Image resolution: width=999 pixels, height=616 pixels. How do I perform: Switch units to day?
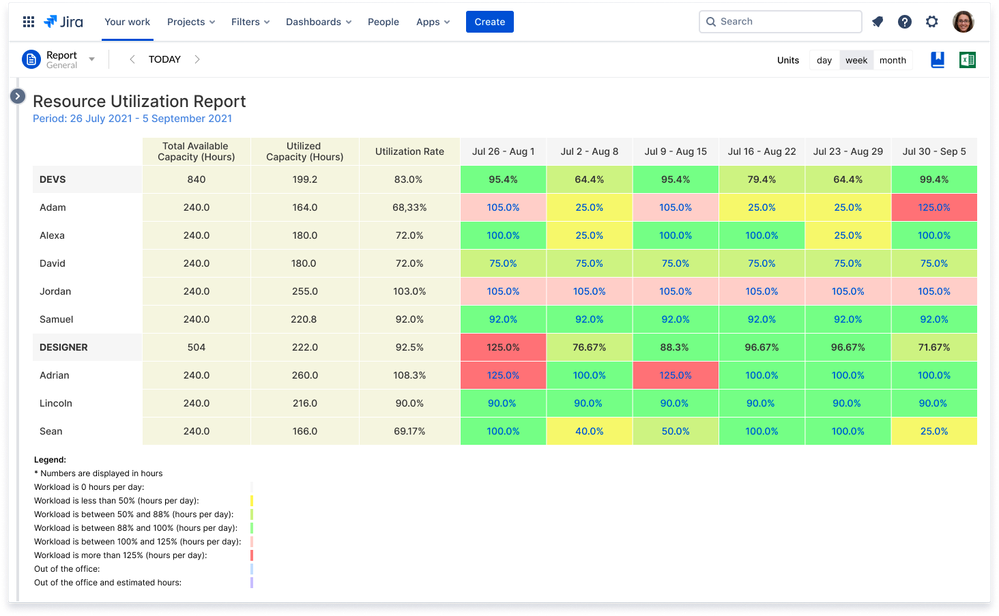tap(824, 60)
